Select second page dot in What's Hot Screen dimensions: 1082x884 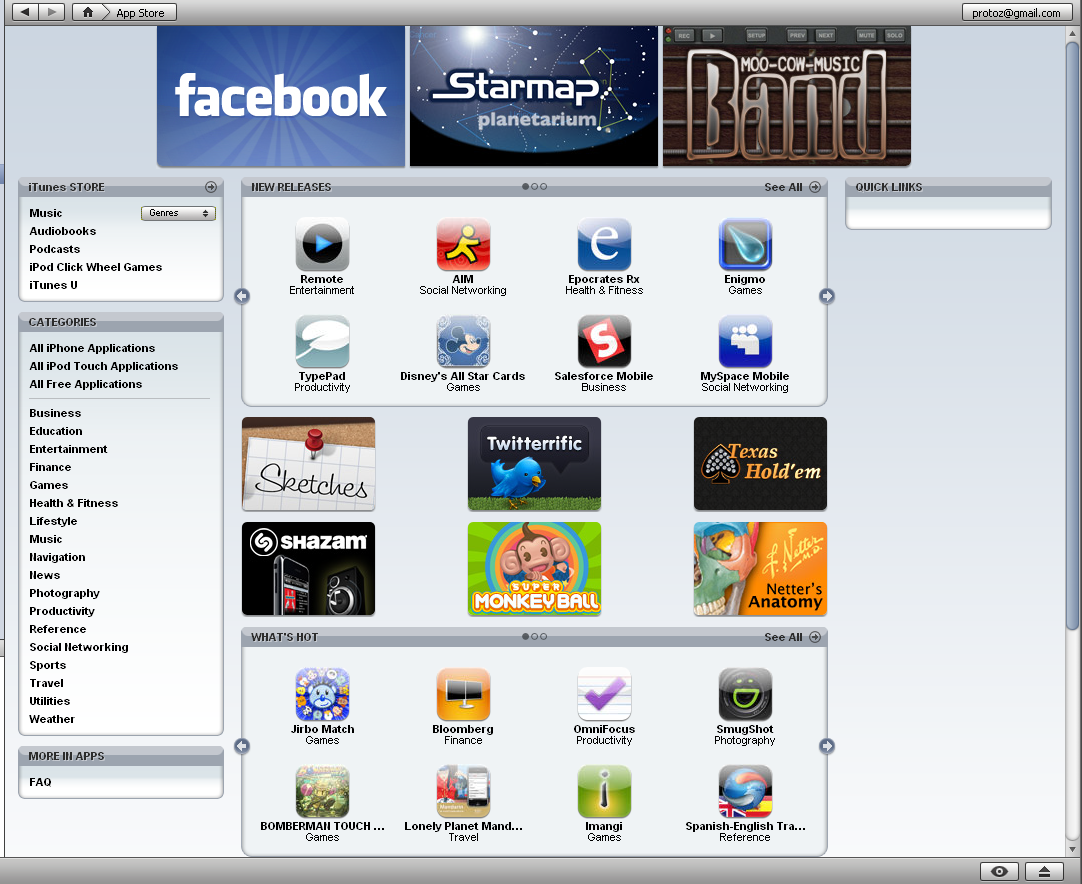pyautogui.click(x=534, y=636)
